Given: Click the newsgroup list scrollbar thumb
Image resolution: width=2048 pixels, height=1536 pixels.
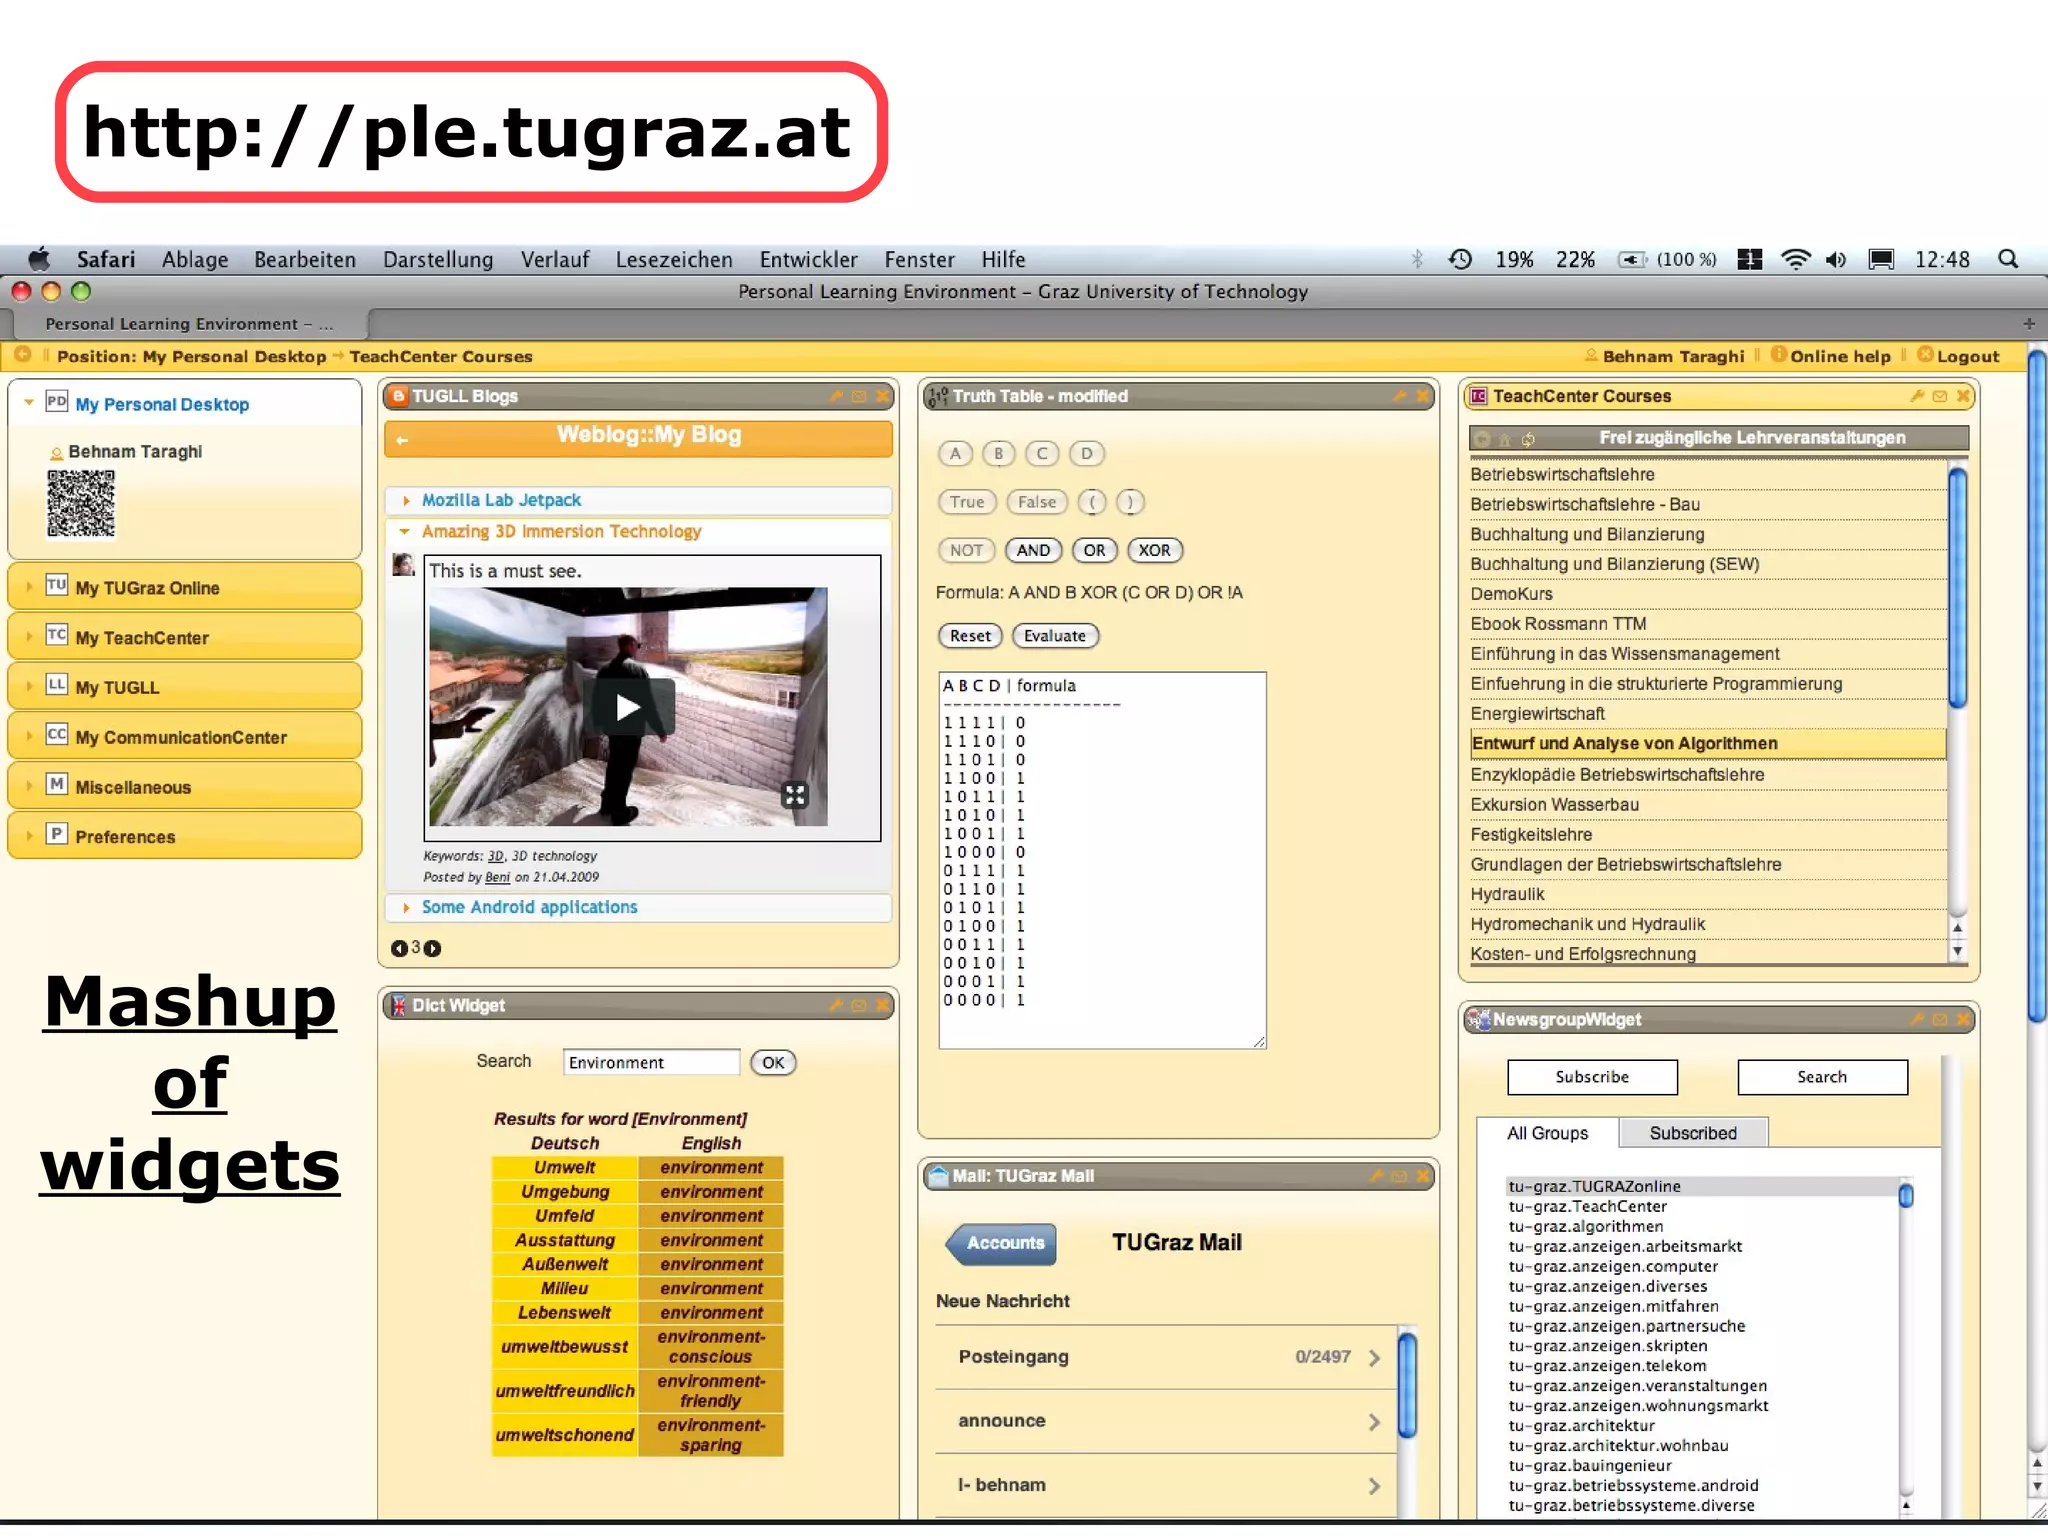Looking at the screenshot, I should (x=1906, y=1195).
